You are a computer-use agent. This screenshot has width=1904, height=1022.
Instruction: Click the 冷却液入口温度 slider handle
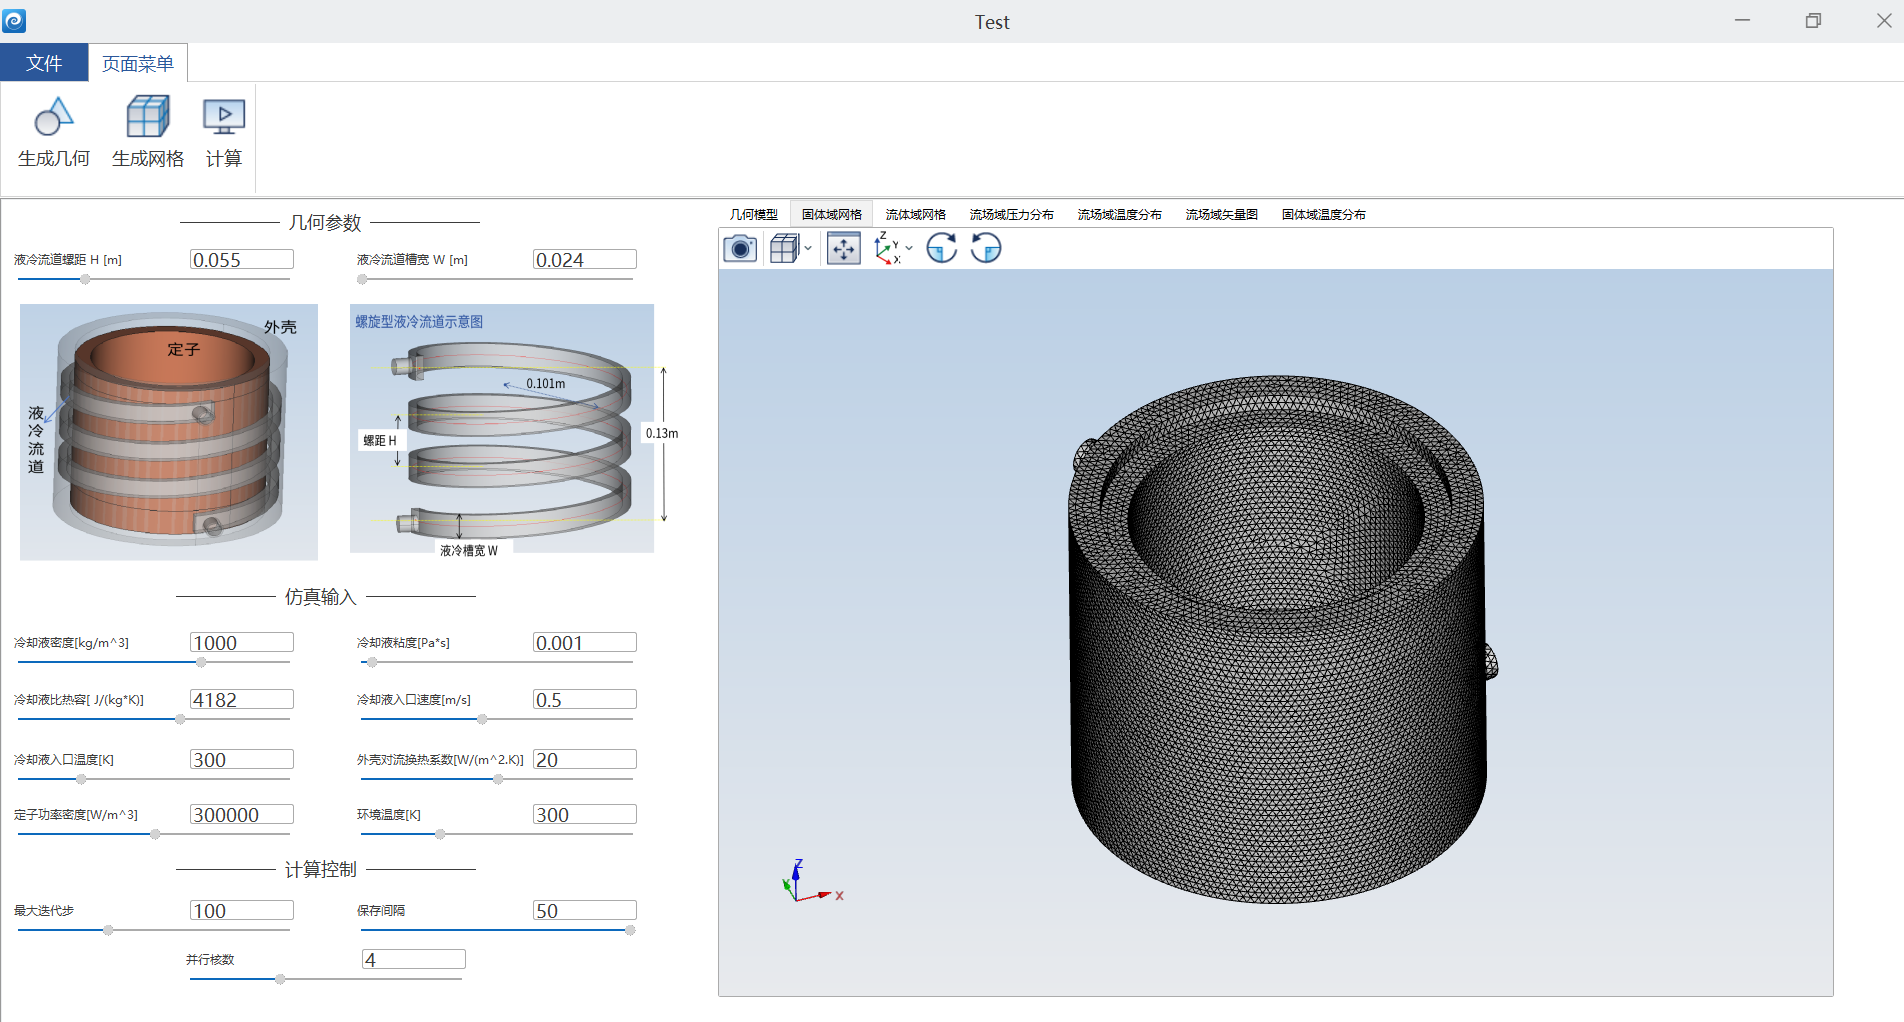click(x=81, y=779)
